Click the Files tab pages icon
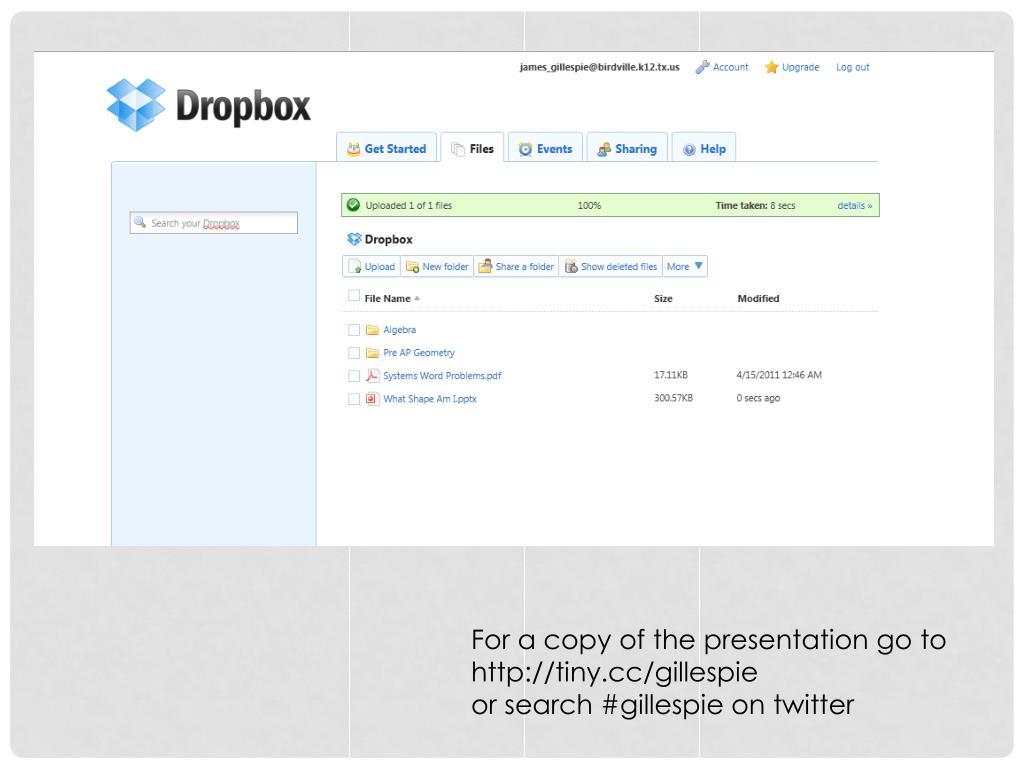1024x768 pixels. pos(458,149)
